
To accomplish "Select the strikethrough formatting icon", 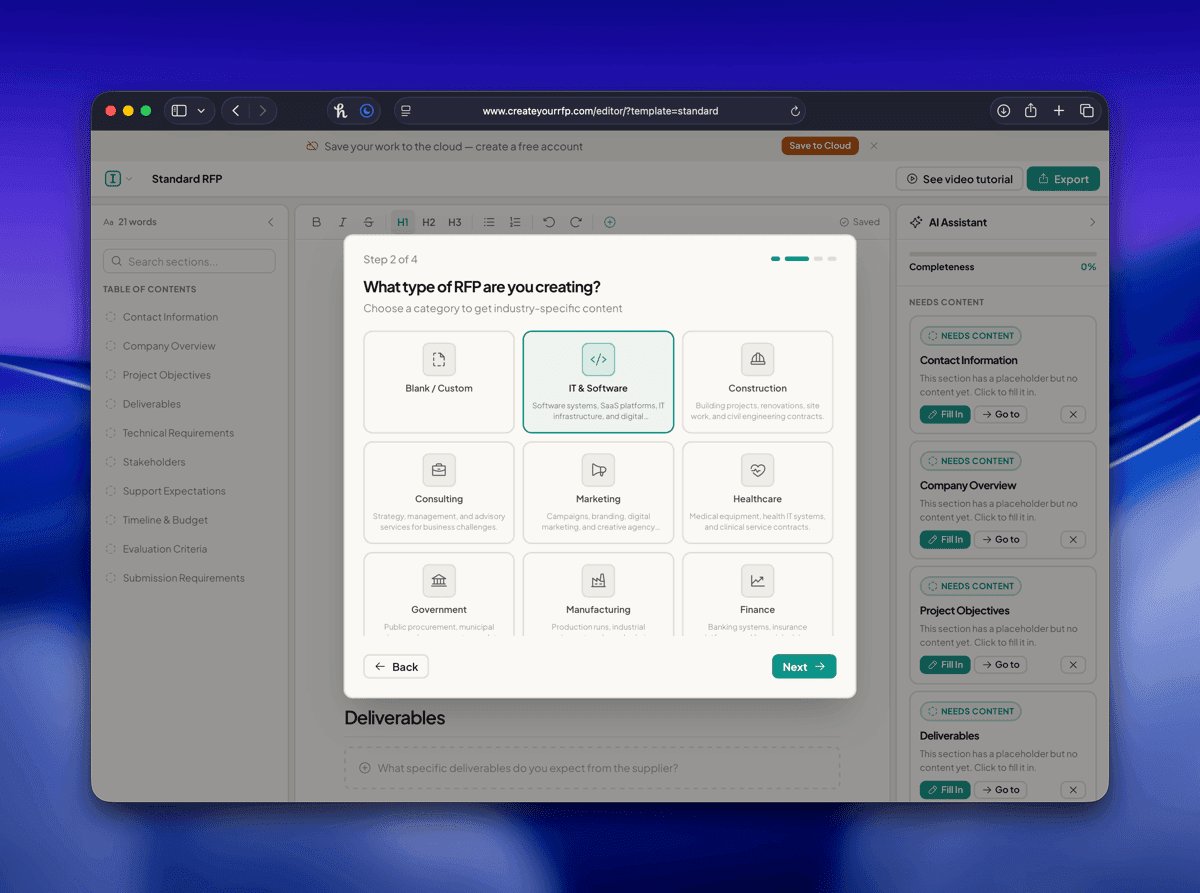I will pyautogui.click(x=368, y=221).
